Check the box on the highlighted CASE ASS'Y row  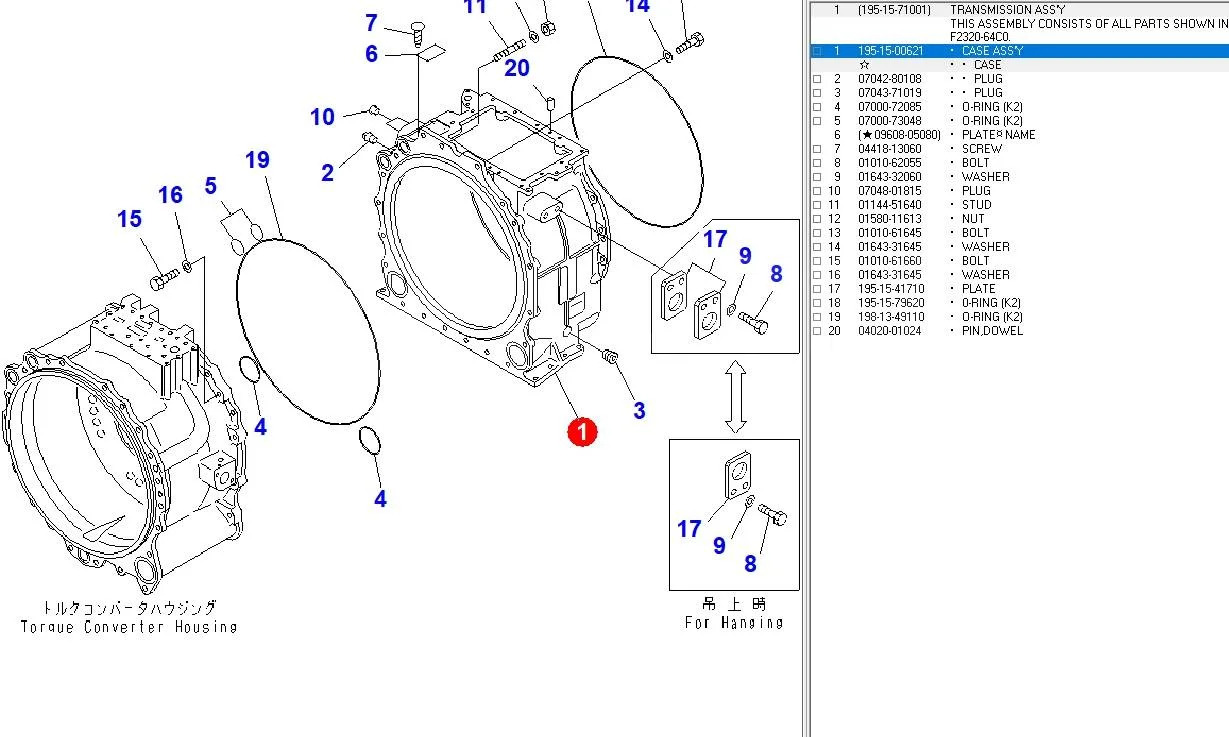click(x=817, y=51)
